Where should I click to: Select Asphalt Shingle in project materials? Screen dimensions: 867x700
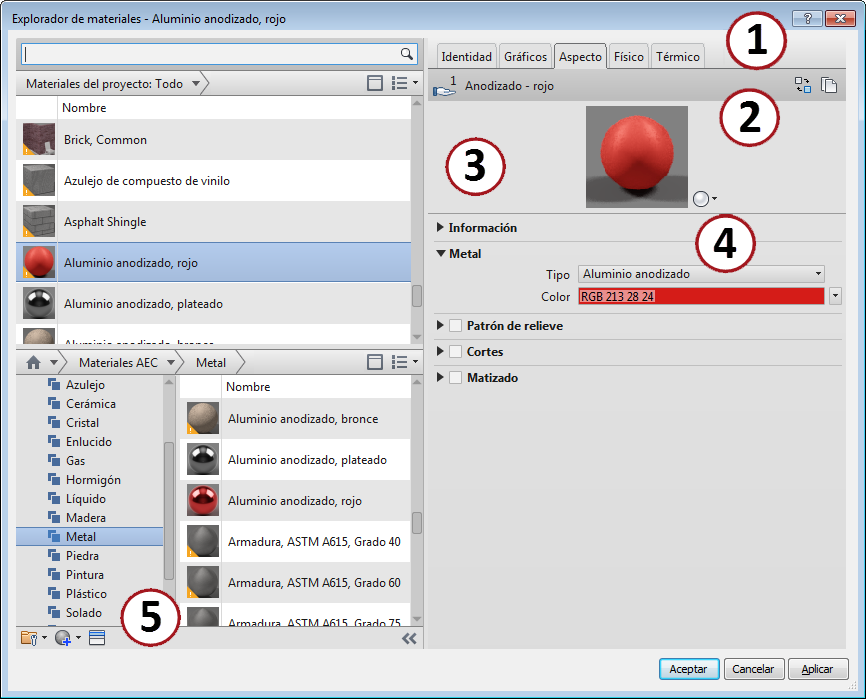tap(213, 221)
